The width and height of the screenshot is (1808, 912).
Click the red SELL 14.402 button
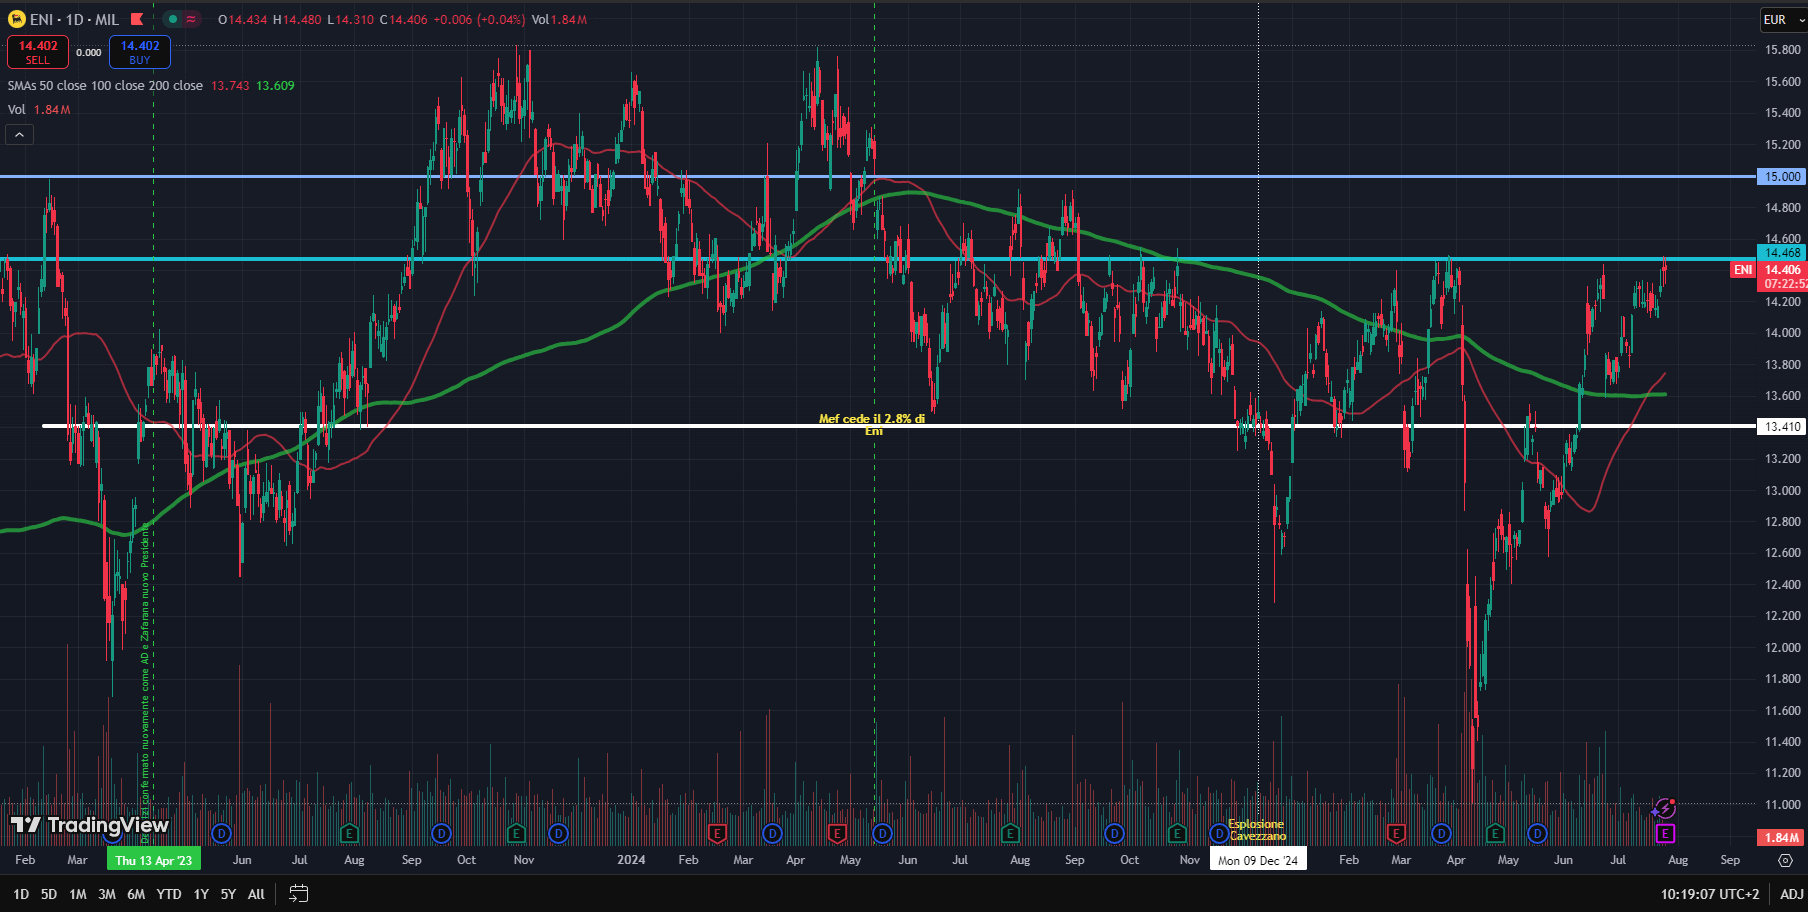pyautogui.click(x=38, y=52)
